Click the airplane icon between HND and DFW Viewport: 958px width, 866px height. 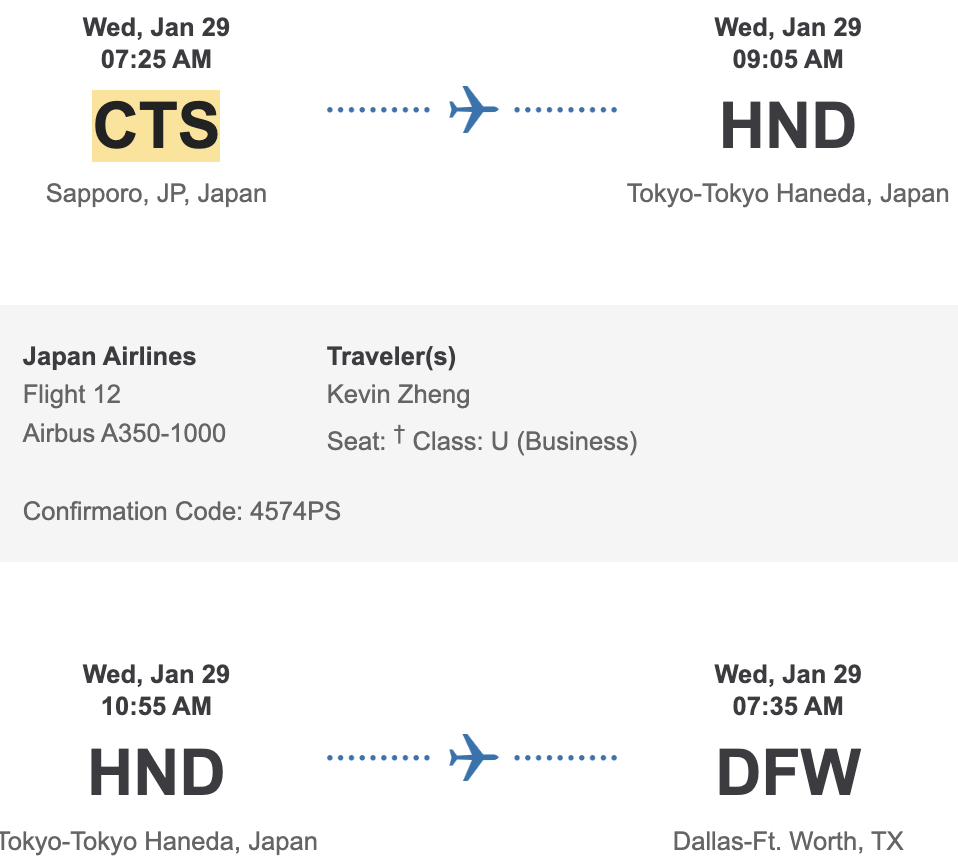[473, 757]
